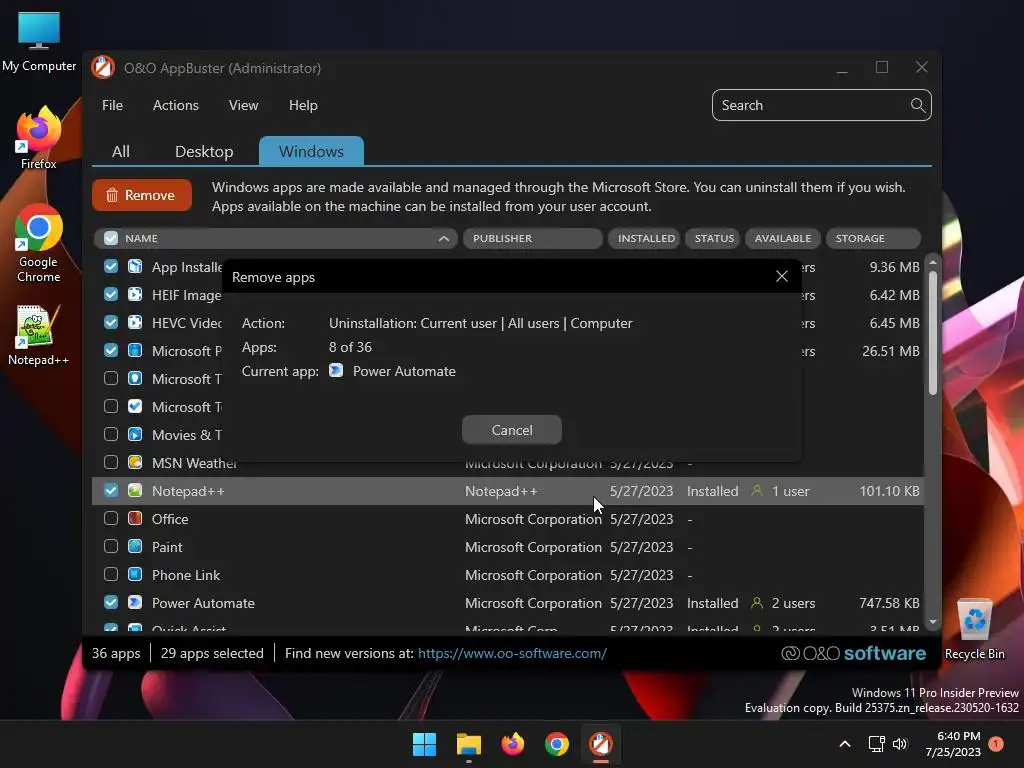This screenshot has height=768, width=1024.
Task: Click the search magnifier icon
Action: tap(918, 105)
